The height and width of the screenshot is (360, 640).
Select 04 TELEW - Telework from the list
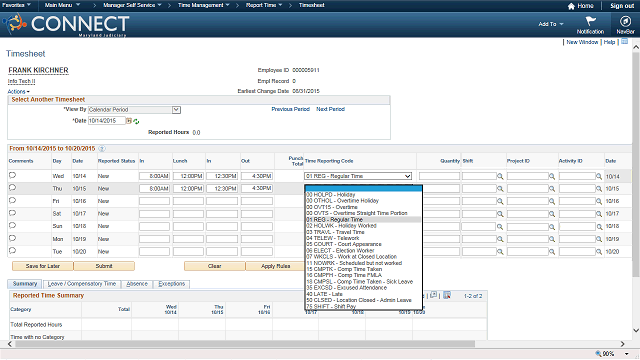point(333,238)
